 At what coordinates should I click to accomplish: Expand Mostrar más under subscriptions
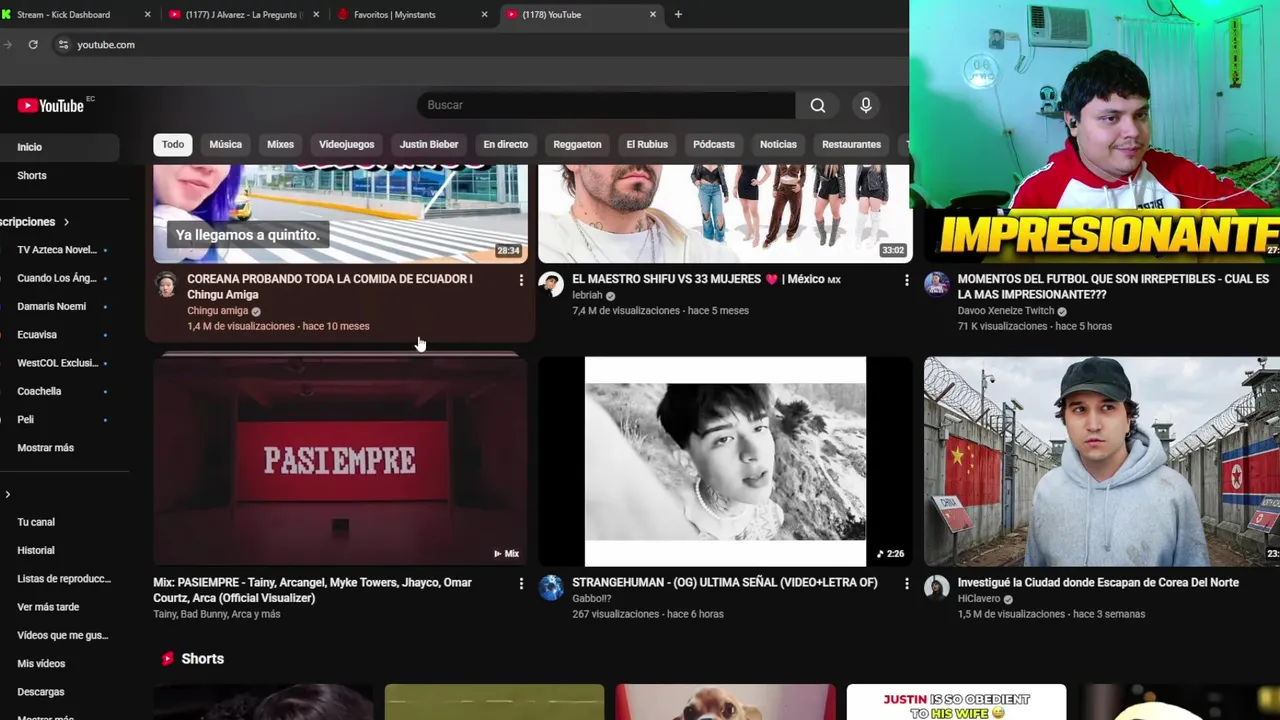coord(45,448)
